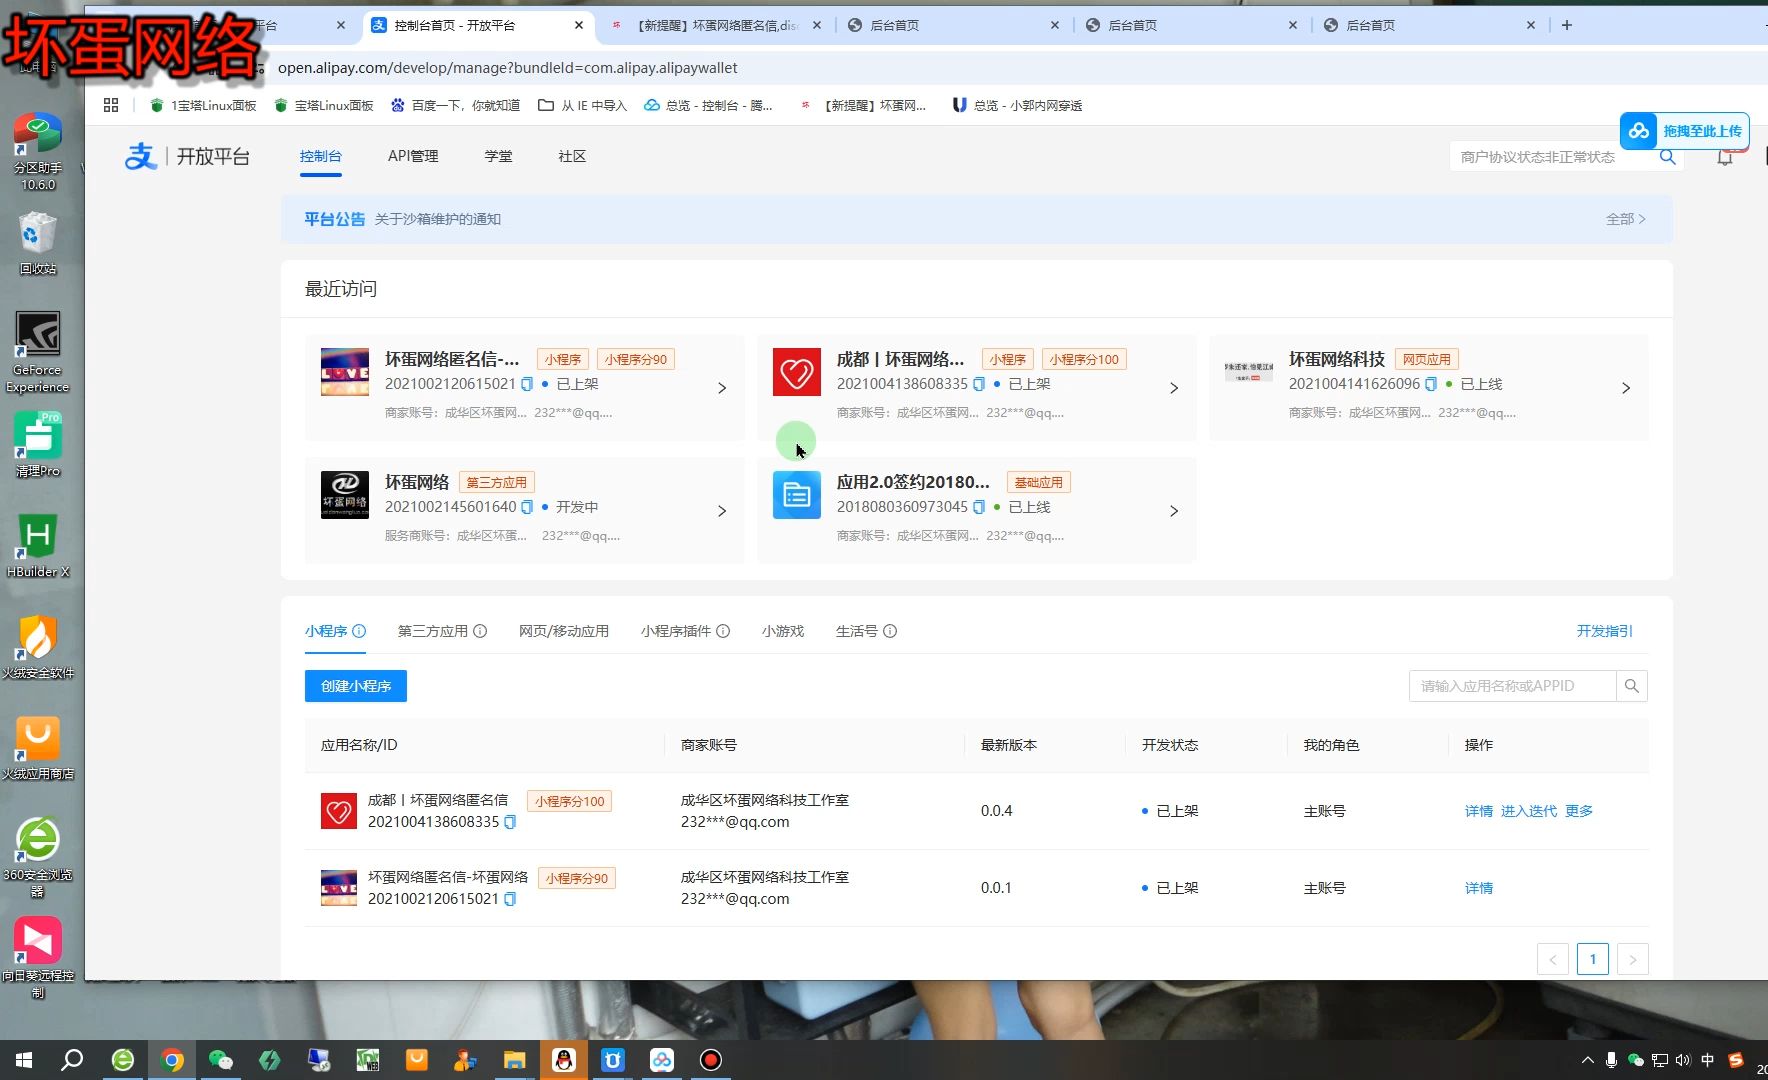Select the 生活号 tab
Viewport: 1768px width, 1080px height.
[x=856, y=631]
